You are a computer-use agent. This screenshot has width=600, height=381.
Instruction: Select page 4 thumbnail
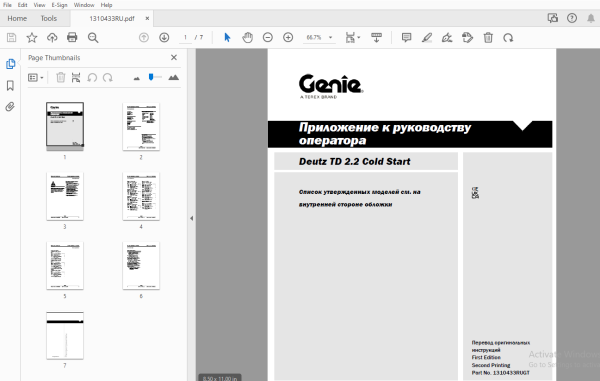tap(141, 196)
